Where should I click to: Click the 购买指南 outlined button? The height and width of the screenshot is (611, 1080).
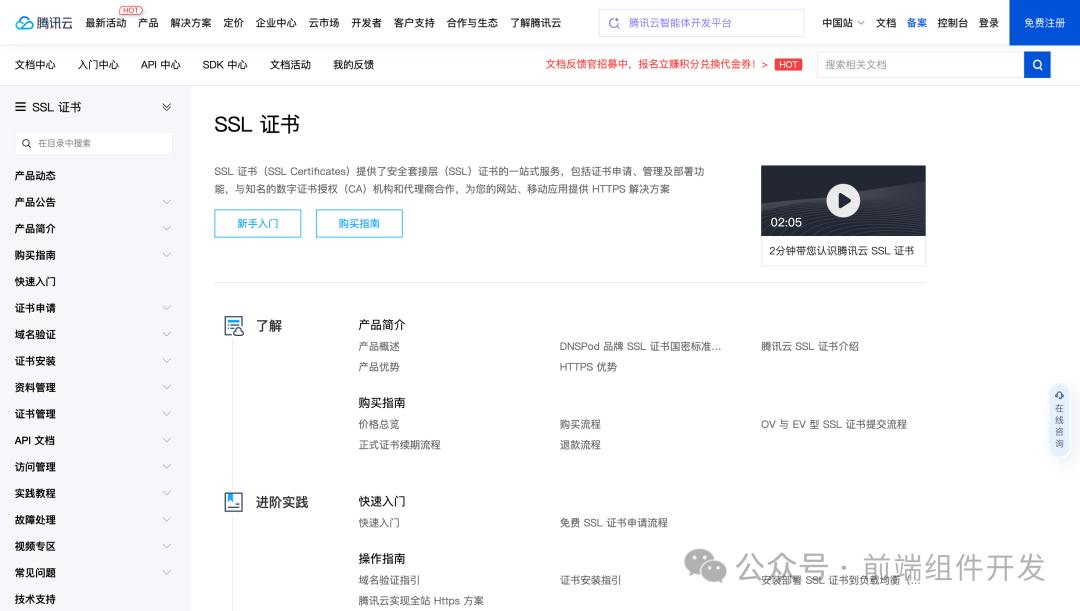(359, 223)
